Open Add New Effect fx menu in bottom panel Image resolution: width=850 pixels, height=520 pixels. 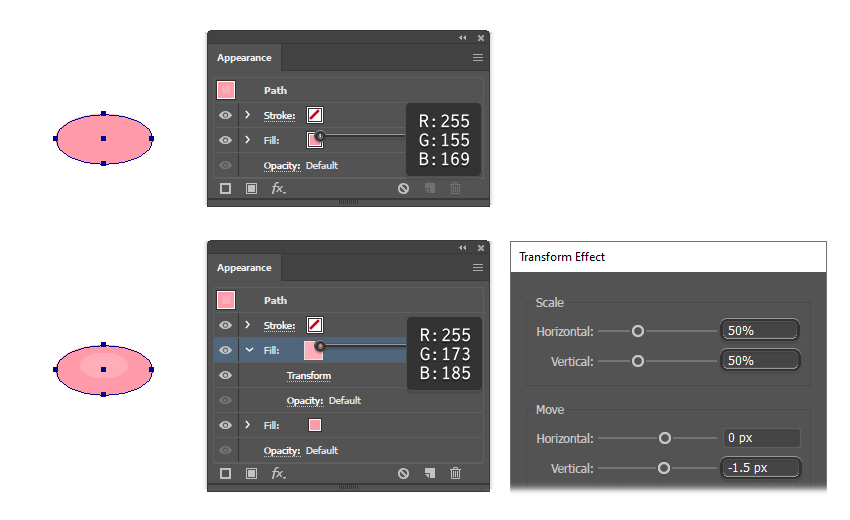tap(279, 473)
